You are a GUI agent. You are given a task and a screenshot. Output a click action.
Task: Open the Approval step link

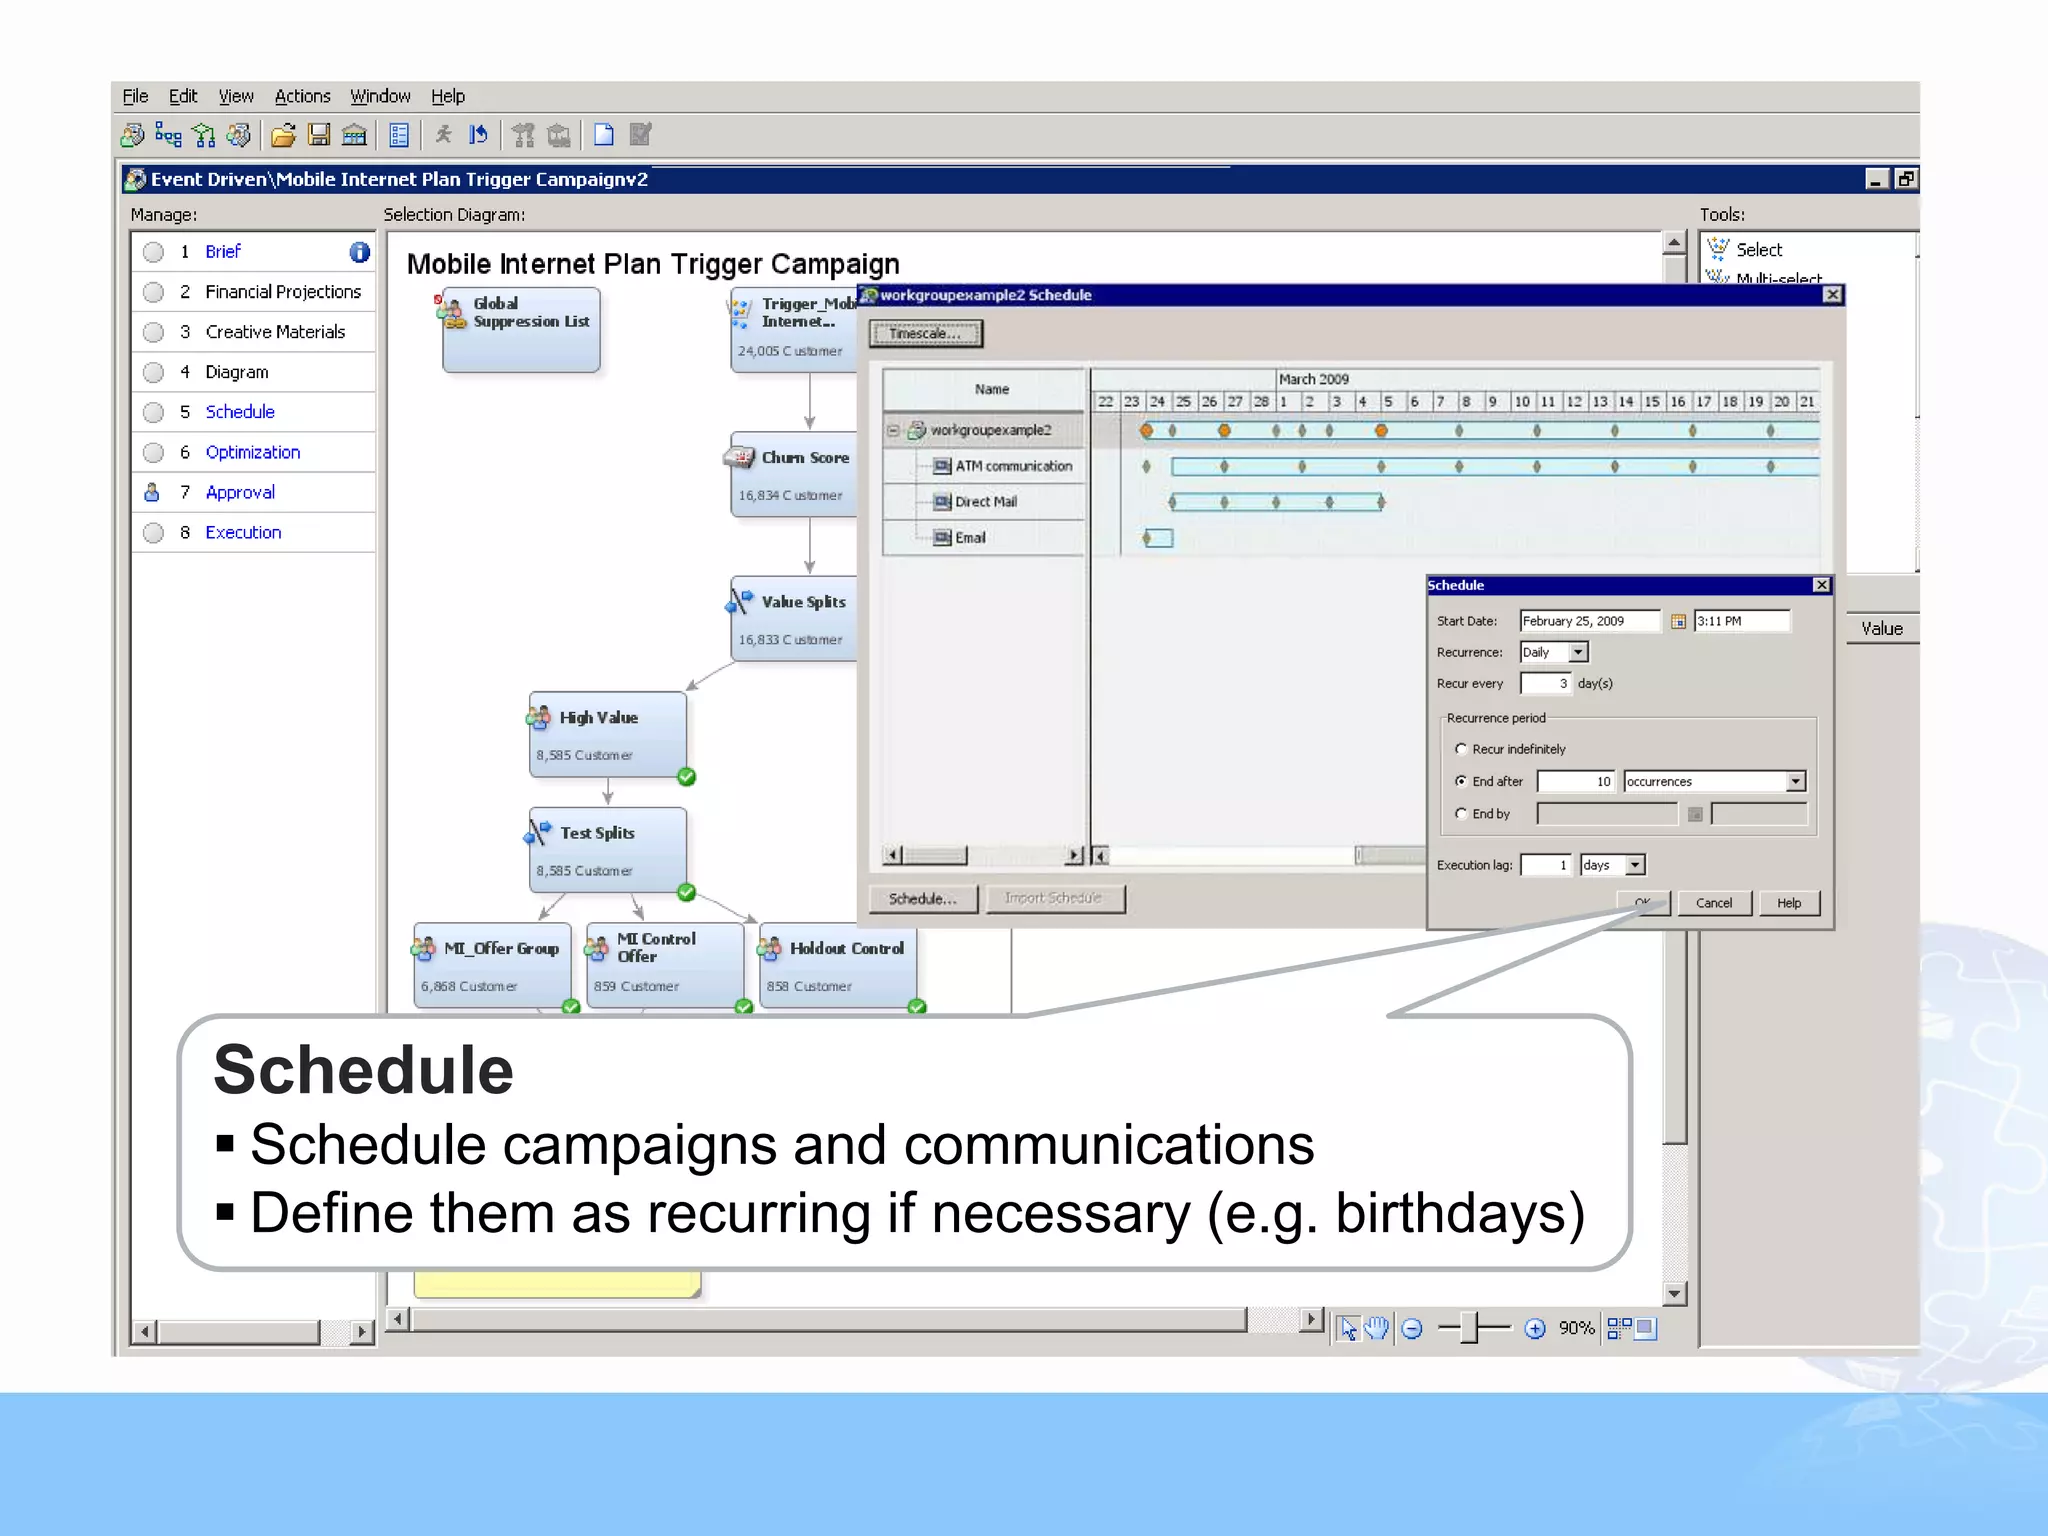click(240, 492)
